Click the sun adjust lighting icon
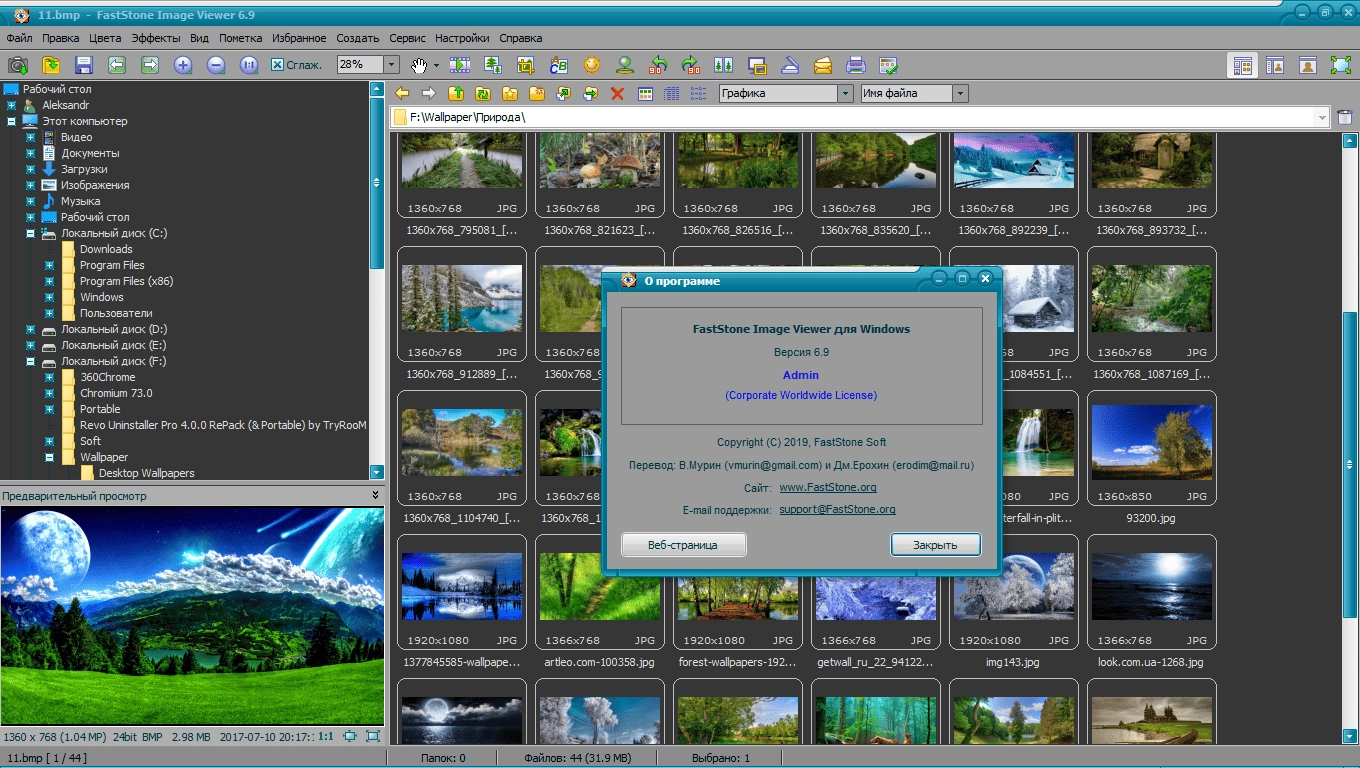This screenshot has height=768, width=1360. 592,65
